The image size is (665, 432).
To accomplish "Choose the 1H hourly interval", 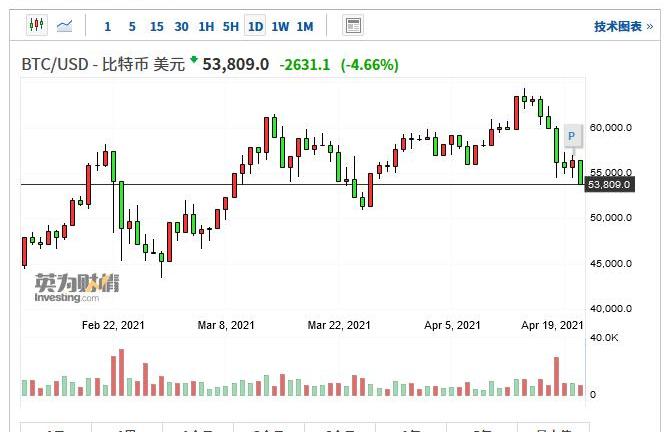I will [x=206, y=26].
